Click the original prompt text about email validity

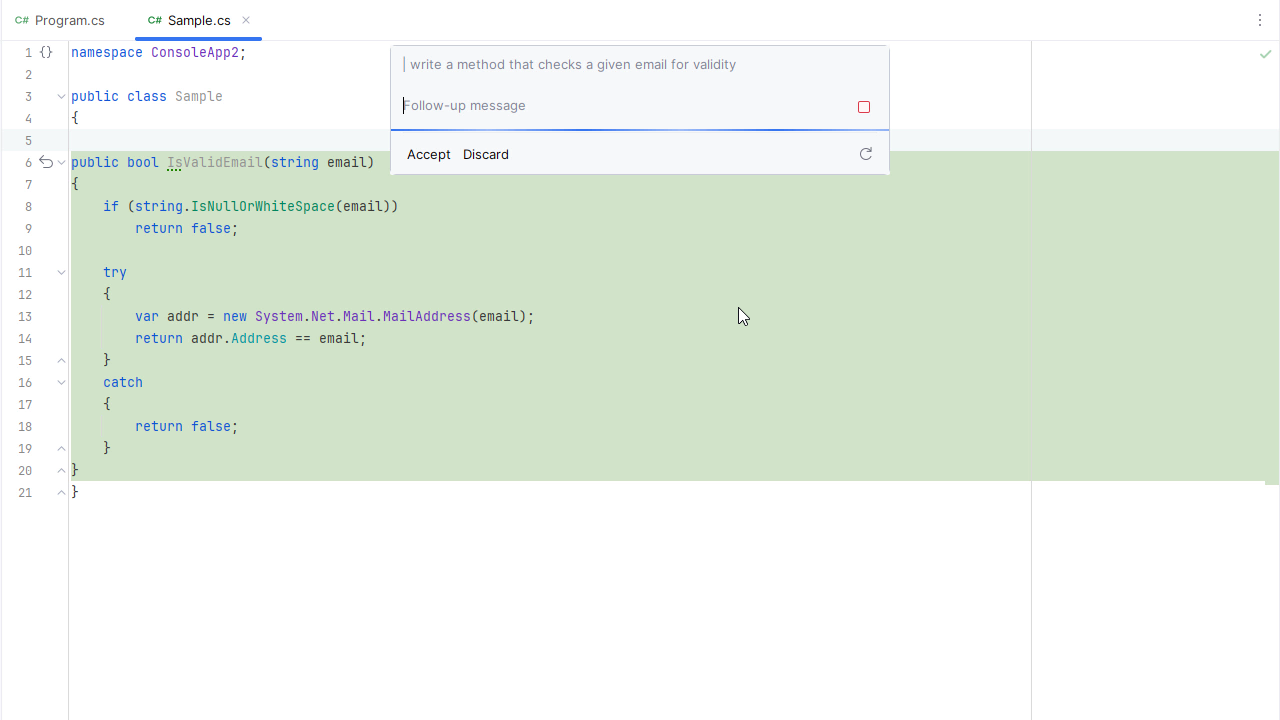[572, 64]
